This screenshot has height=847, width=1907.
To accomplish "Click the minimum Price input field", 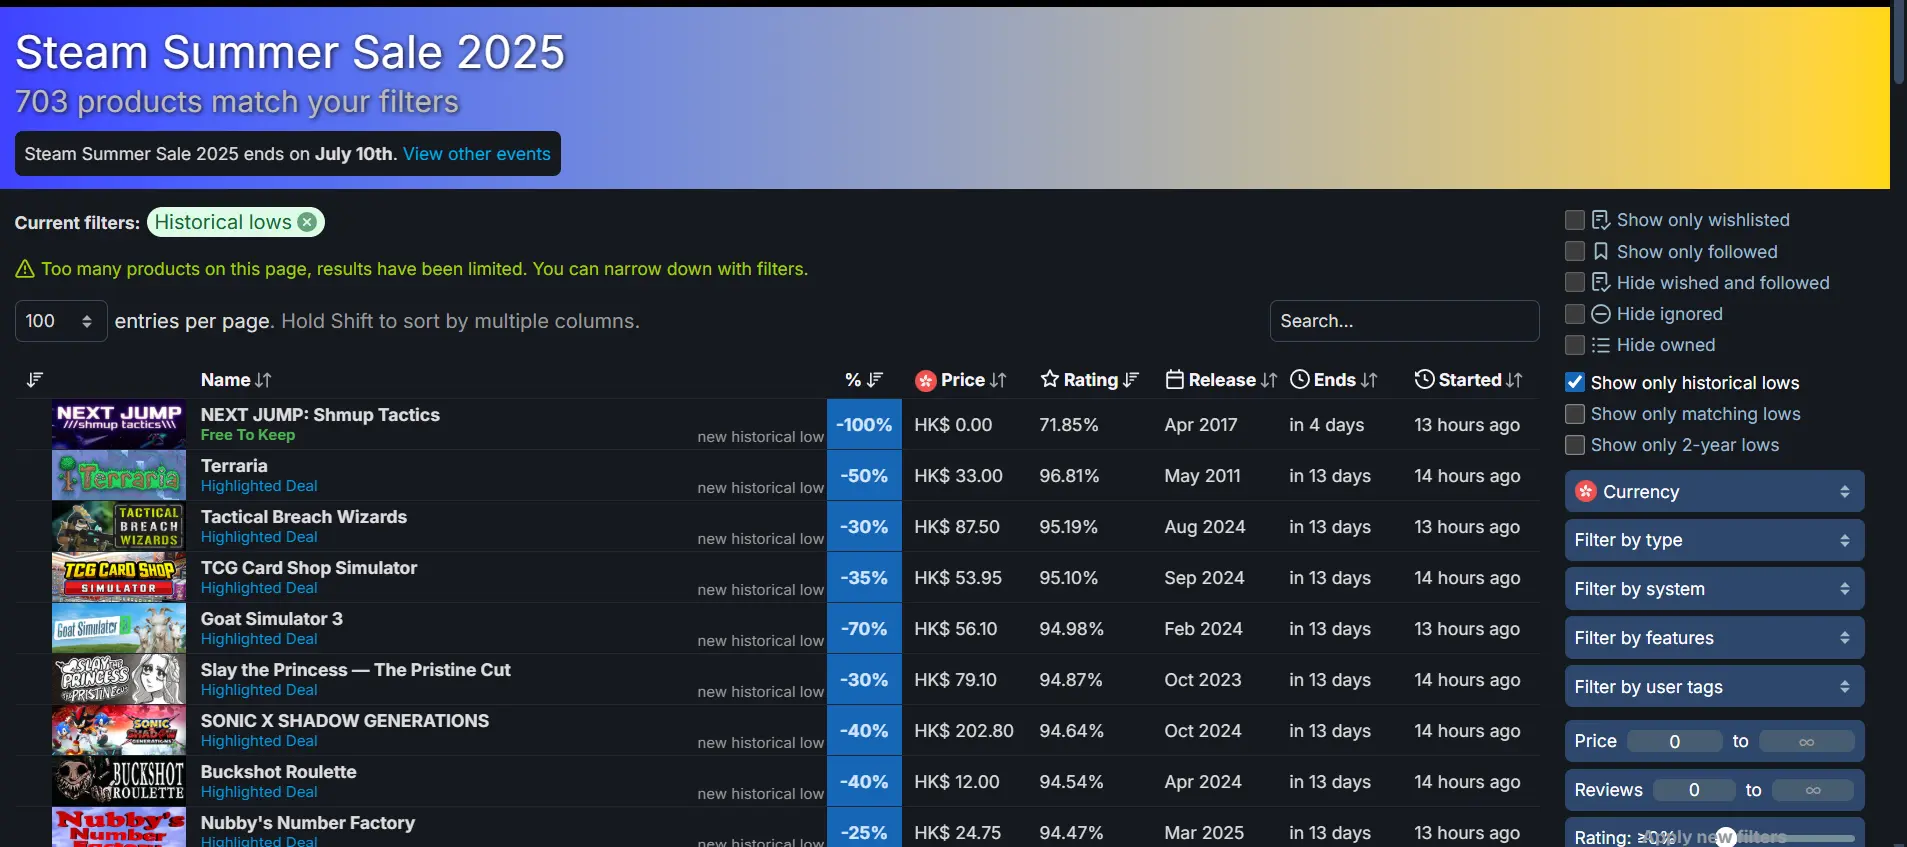I will (1675, 741).
